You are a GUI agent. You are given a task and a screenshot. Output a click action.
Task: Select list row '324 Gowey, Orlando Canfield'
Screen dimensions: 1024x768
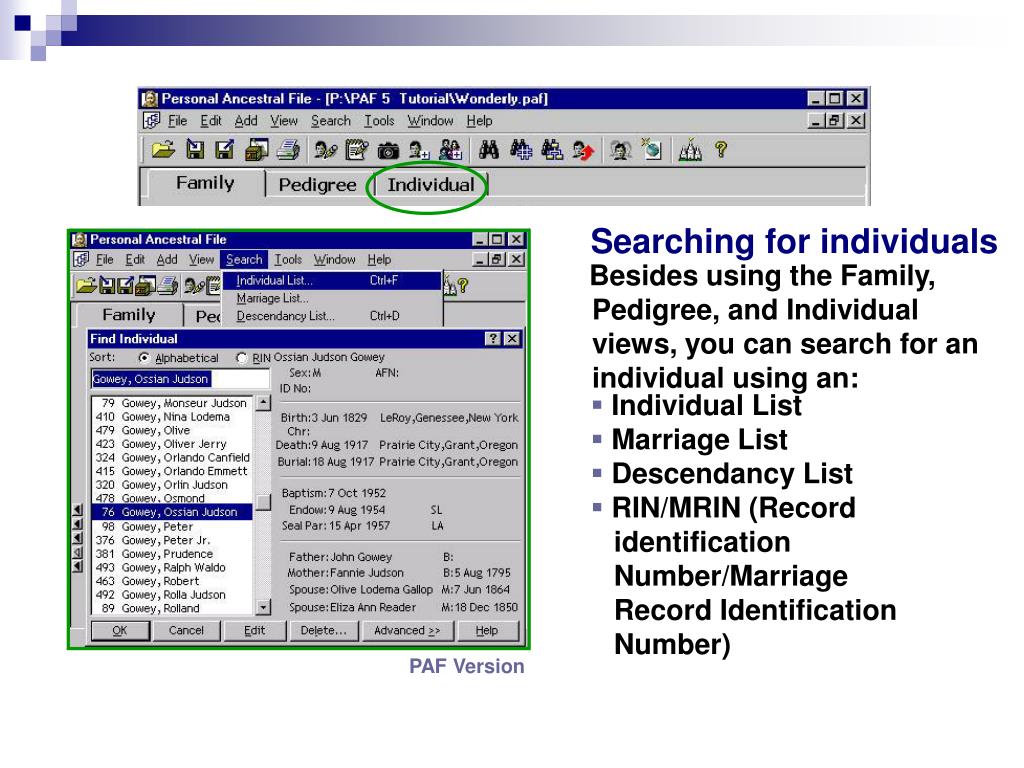pos(172,458)
